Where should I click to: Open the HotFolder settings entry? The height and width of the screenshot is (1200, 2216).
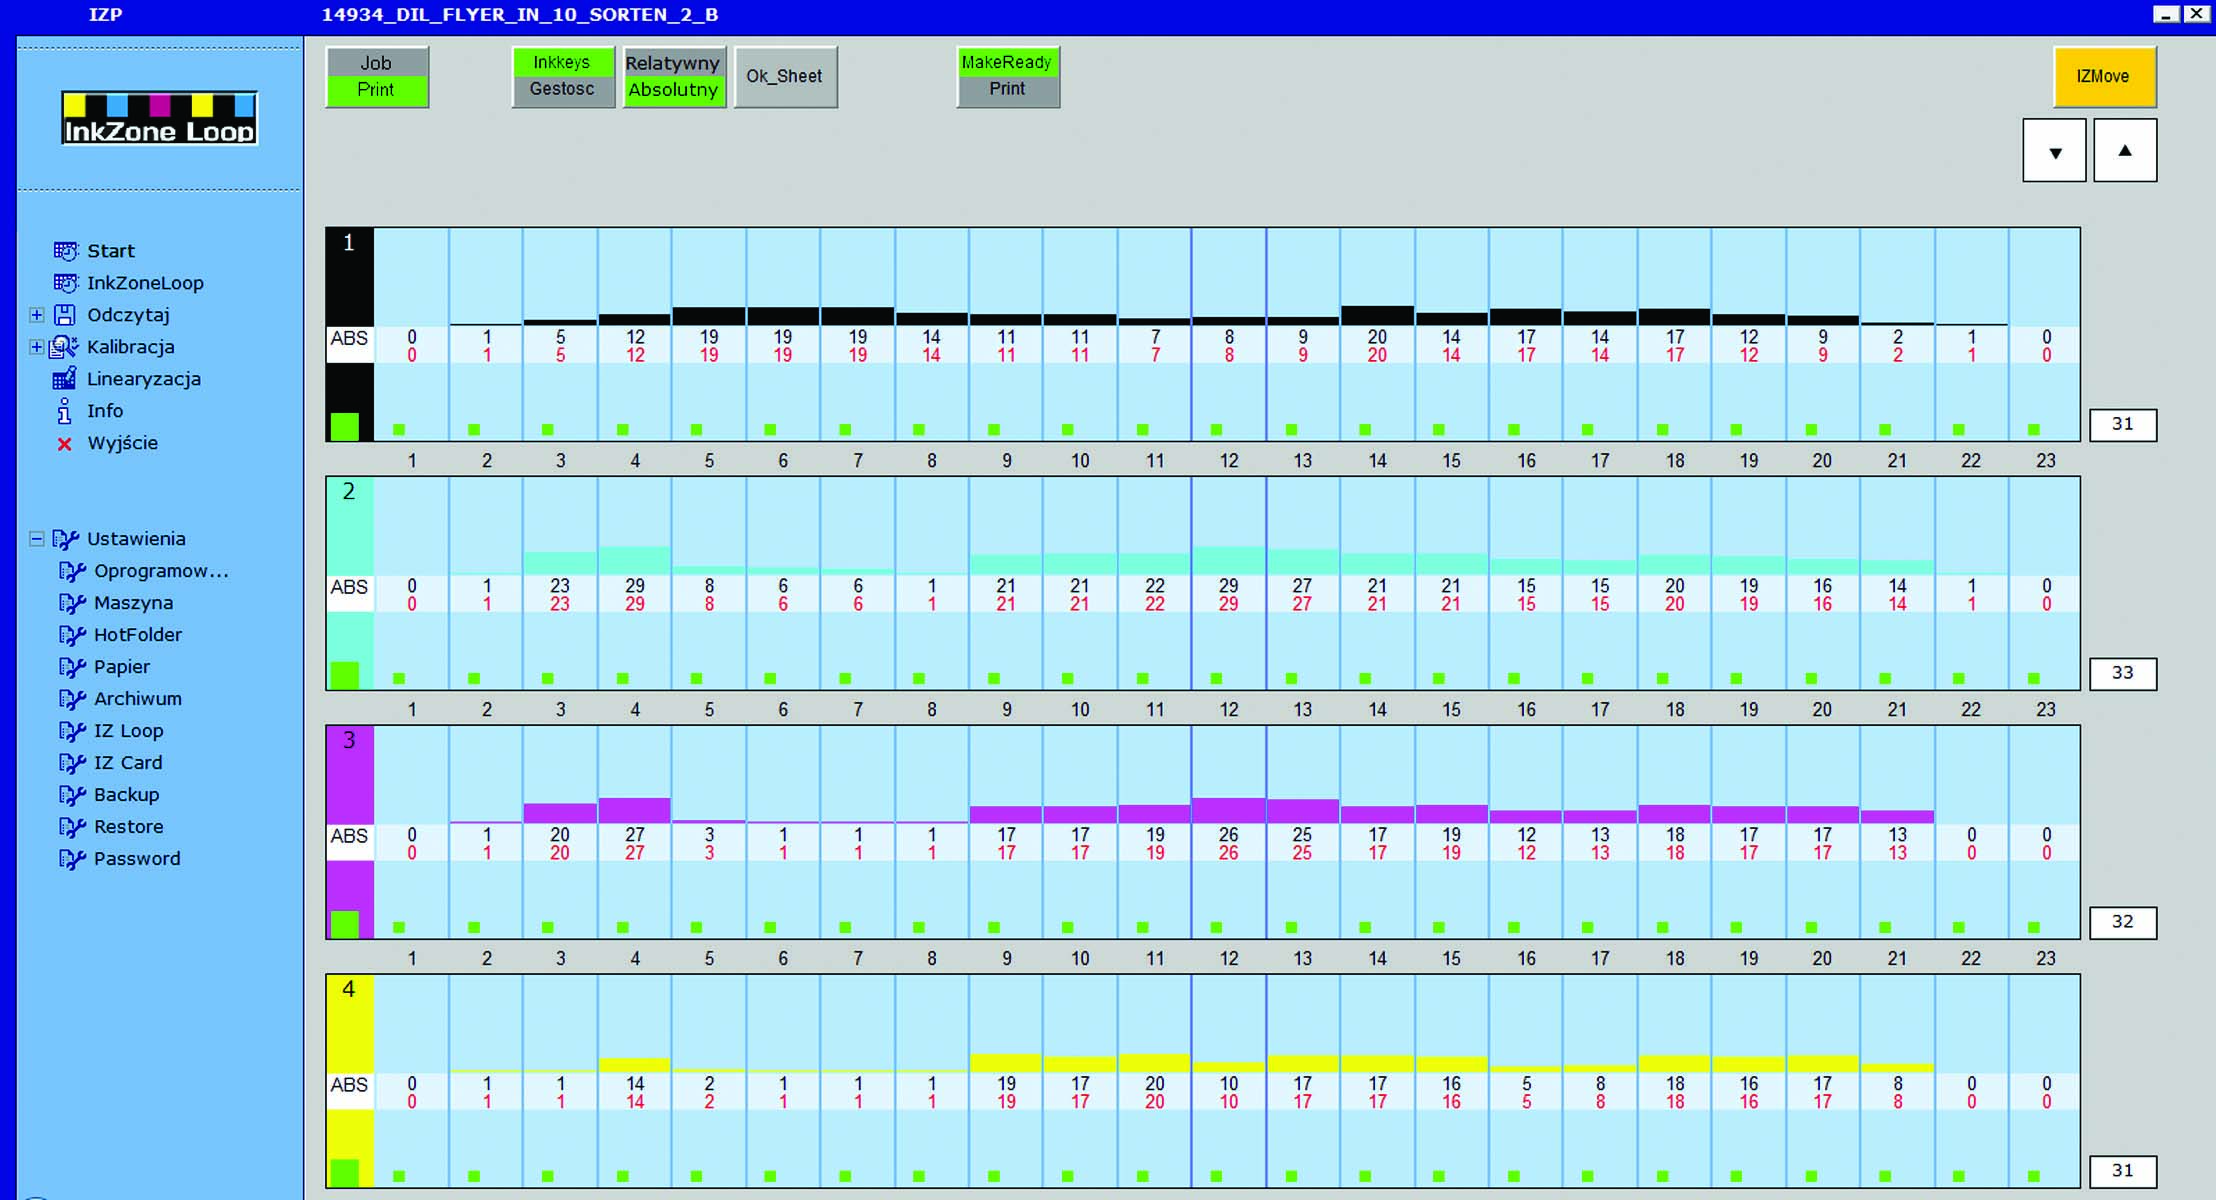tap(137, 635)
